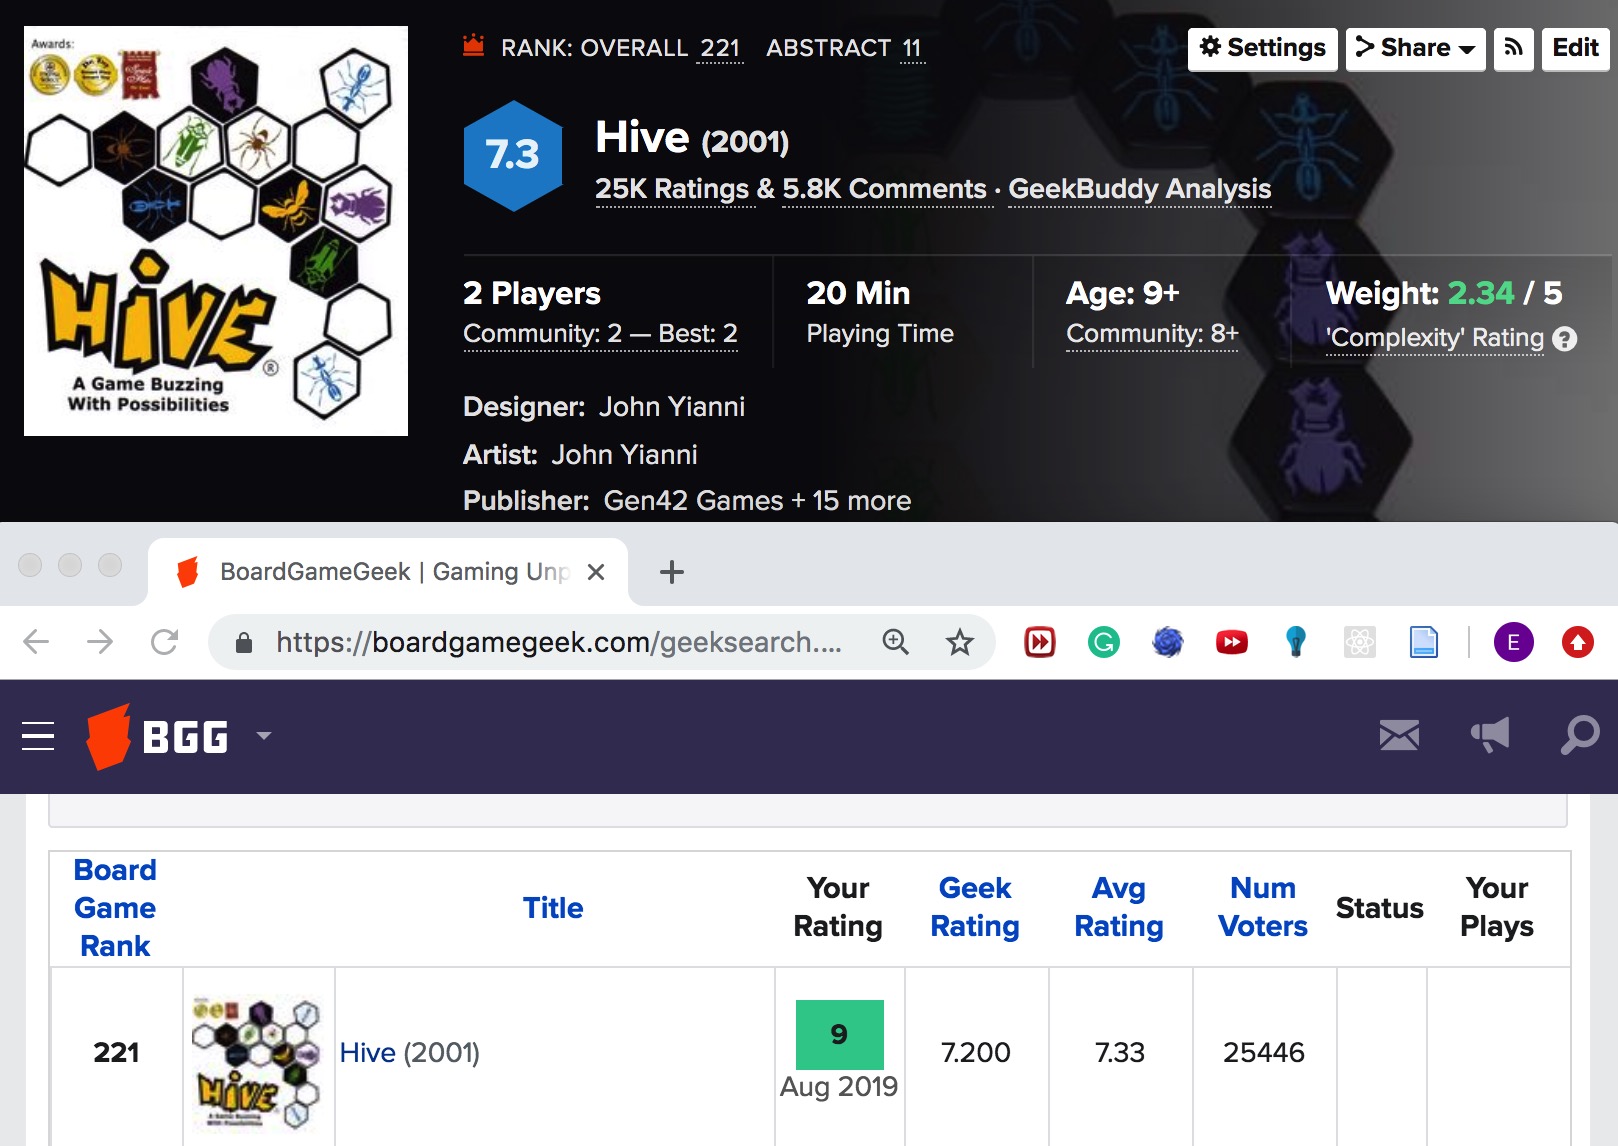Go back in browser history
This screenshot has width=1618, height=1146.
coord(36,642)
